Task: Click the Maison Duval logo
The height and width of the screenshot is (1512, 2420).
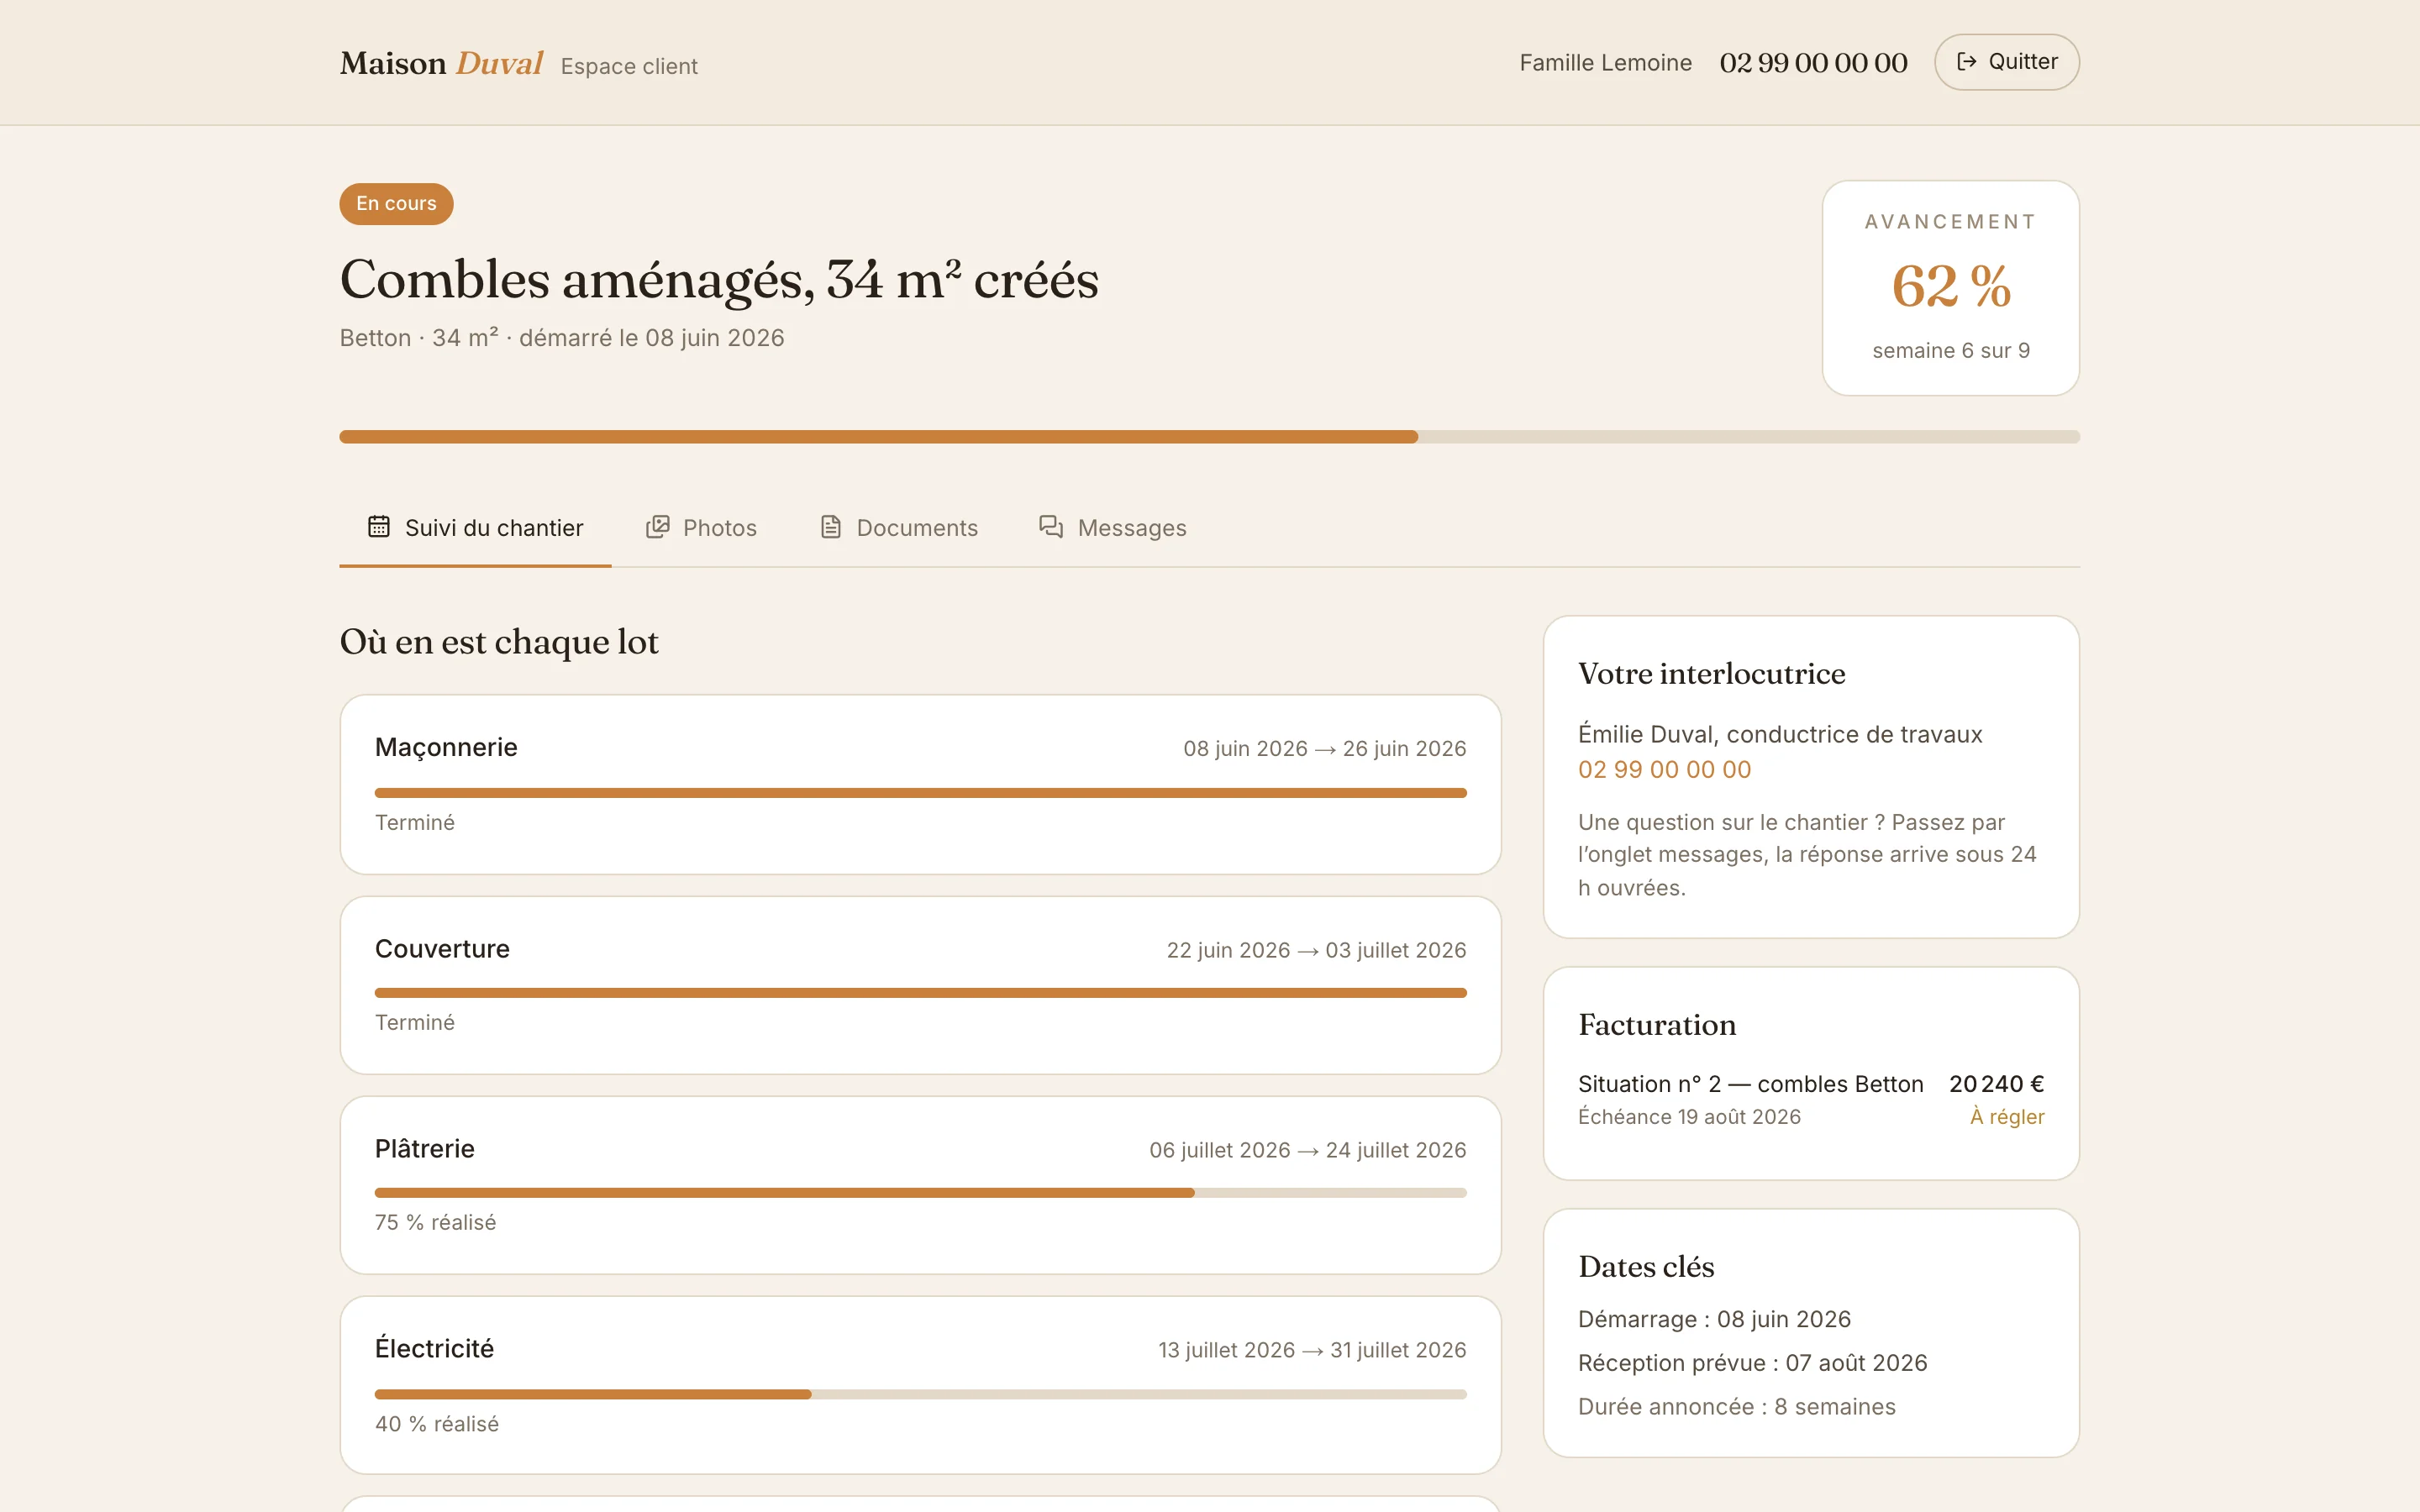Action: (441, 63)
